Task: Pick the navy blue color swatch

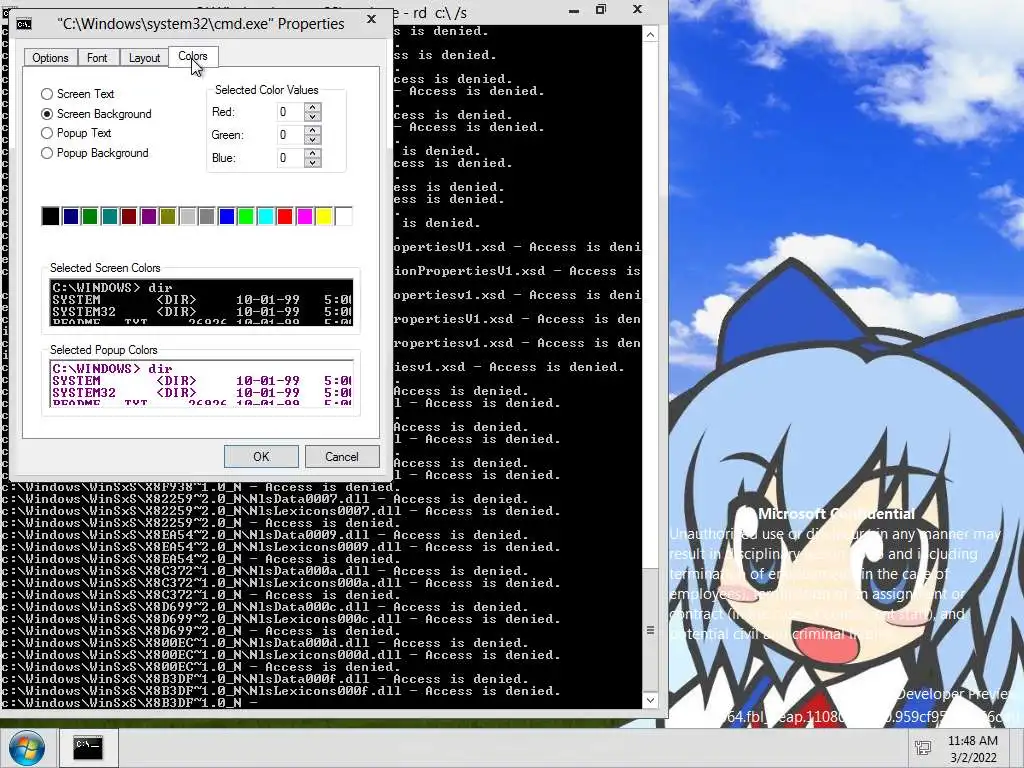Action: 71,216
